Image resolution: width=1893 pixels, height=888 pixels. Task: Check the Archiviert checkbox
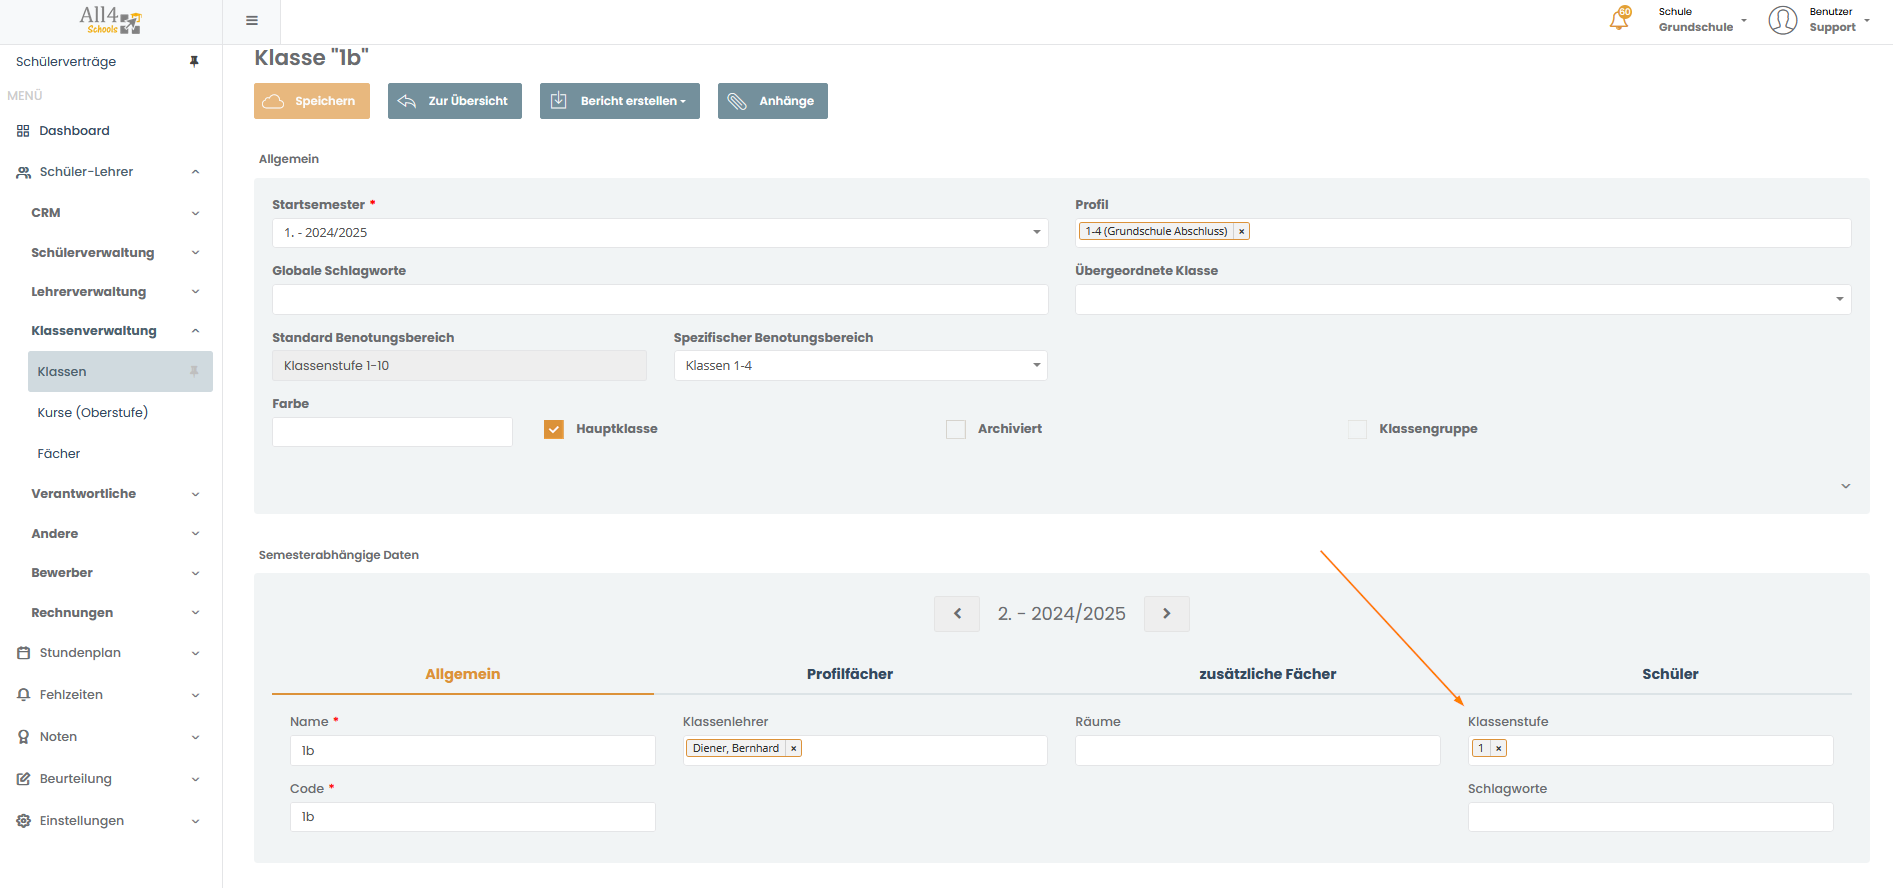(x=956, y=429)
